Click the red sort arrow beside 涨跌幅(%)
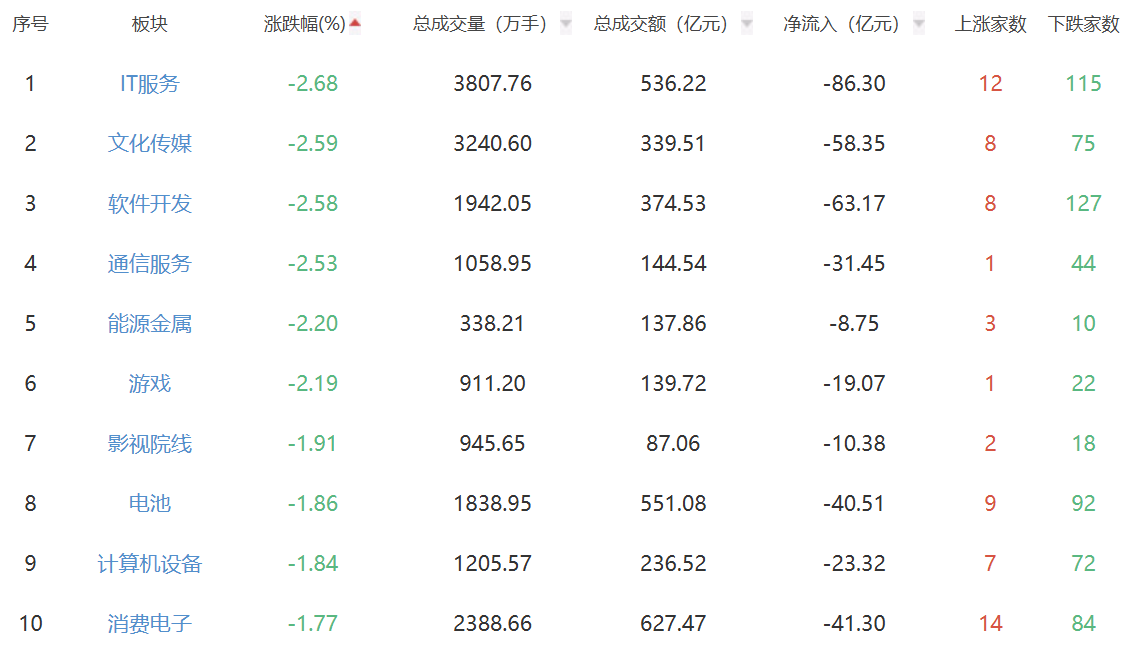Viewport: 1128px width, 659px height. pos(355,23)
